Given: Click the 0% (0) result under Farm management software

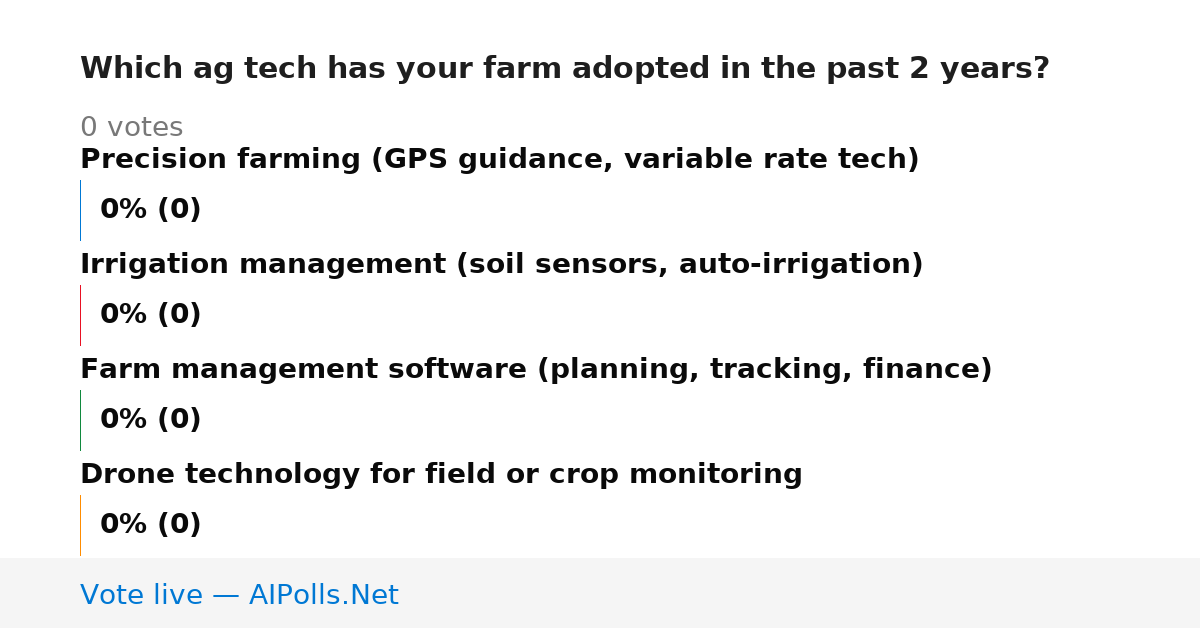Looking at the screenshot, I should coord(150,420).
